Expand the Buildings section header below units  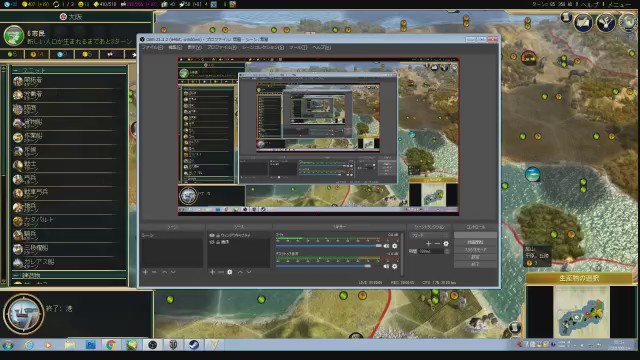click(69, 276)
